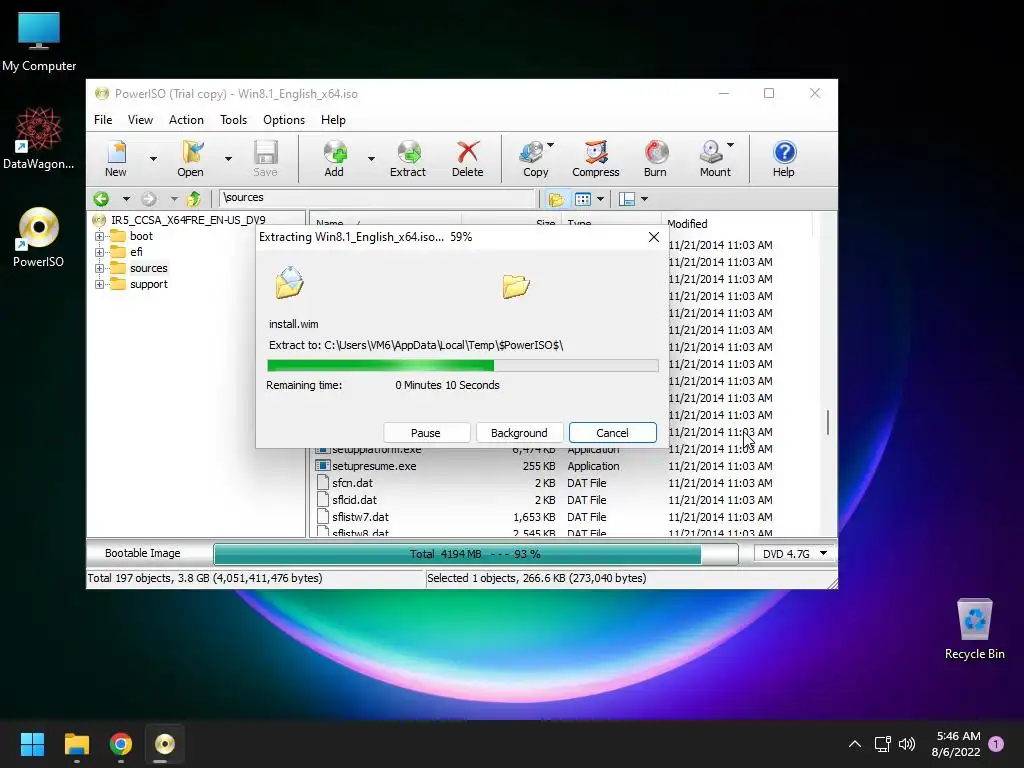The height and width of the screenshot is (768, 1024).
Task: Open the Mount button dropdown arrow
Action: coord(731,145)
